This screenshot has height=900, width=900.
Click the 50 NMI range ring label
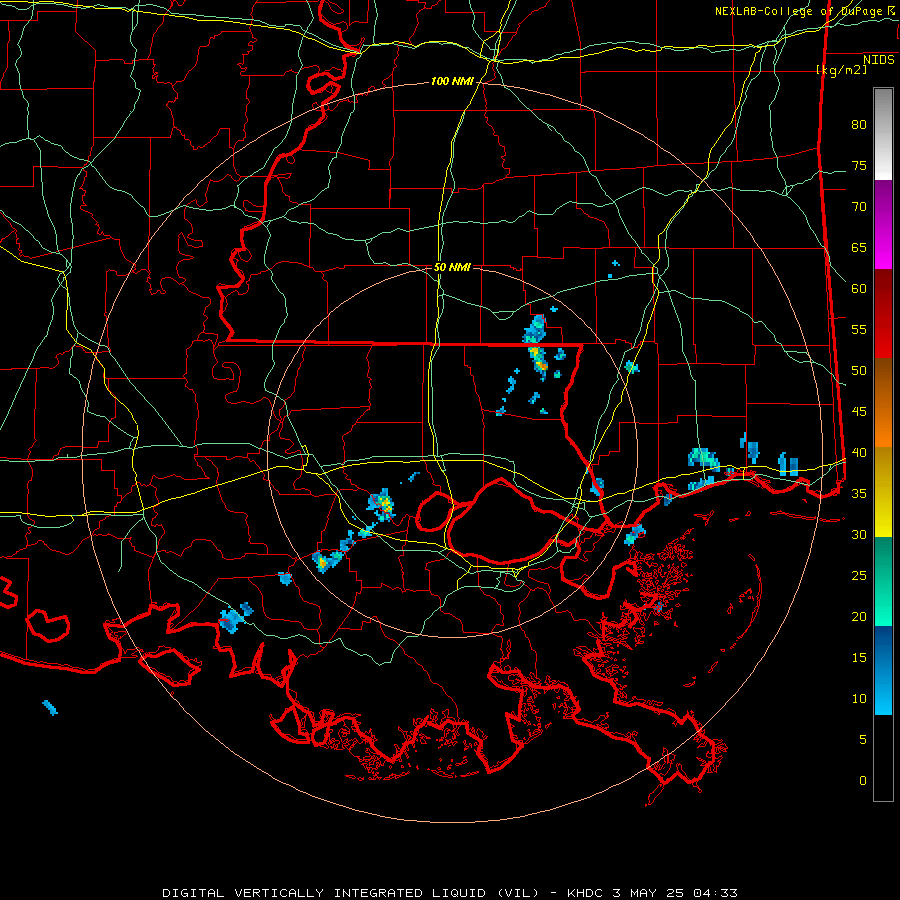point(452,267)
